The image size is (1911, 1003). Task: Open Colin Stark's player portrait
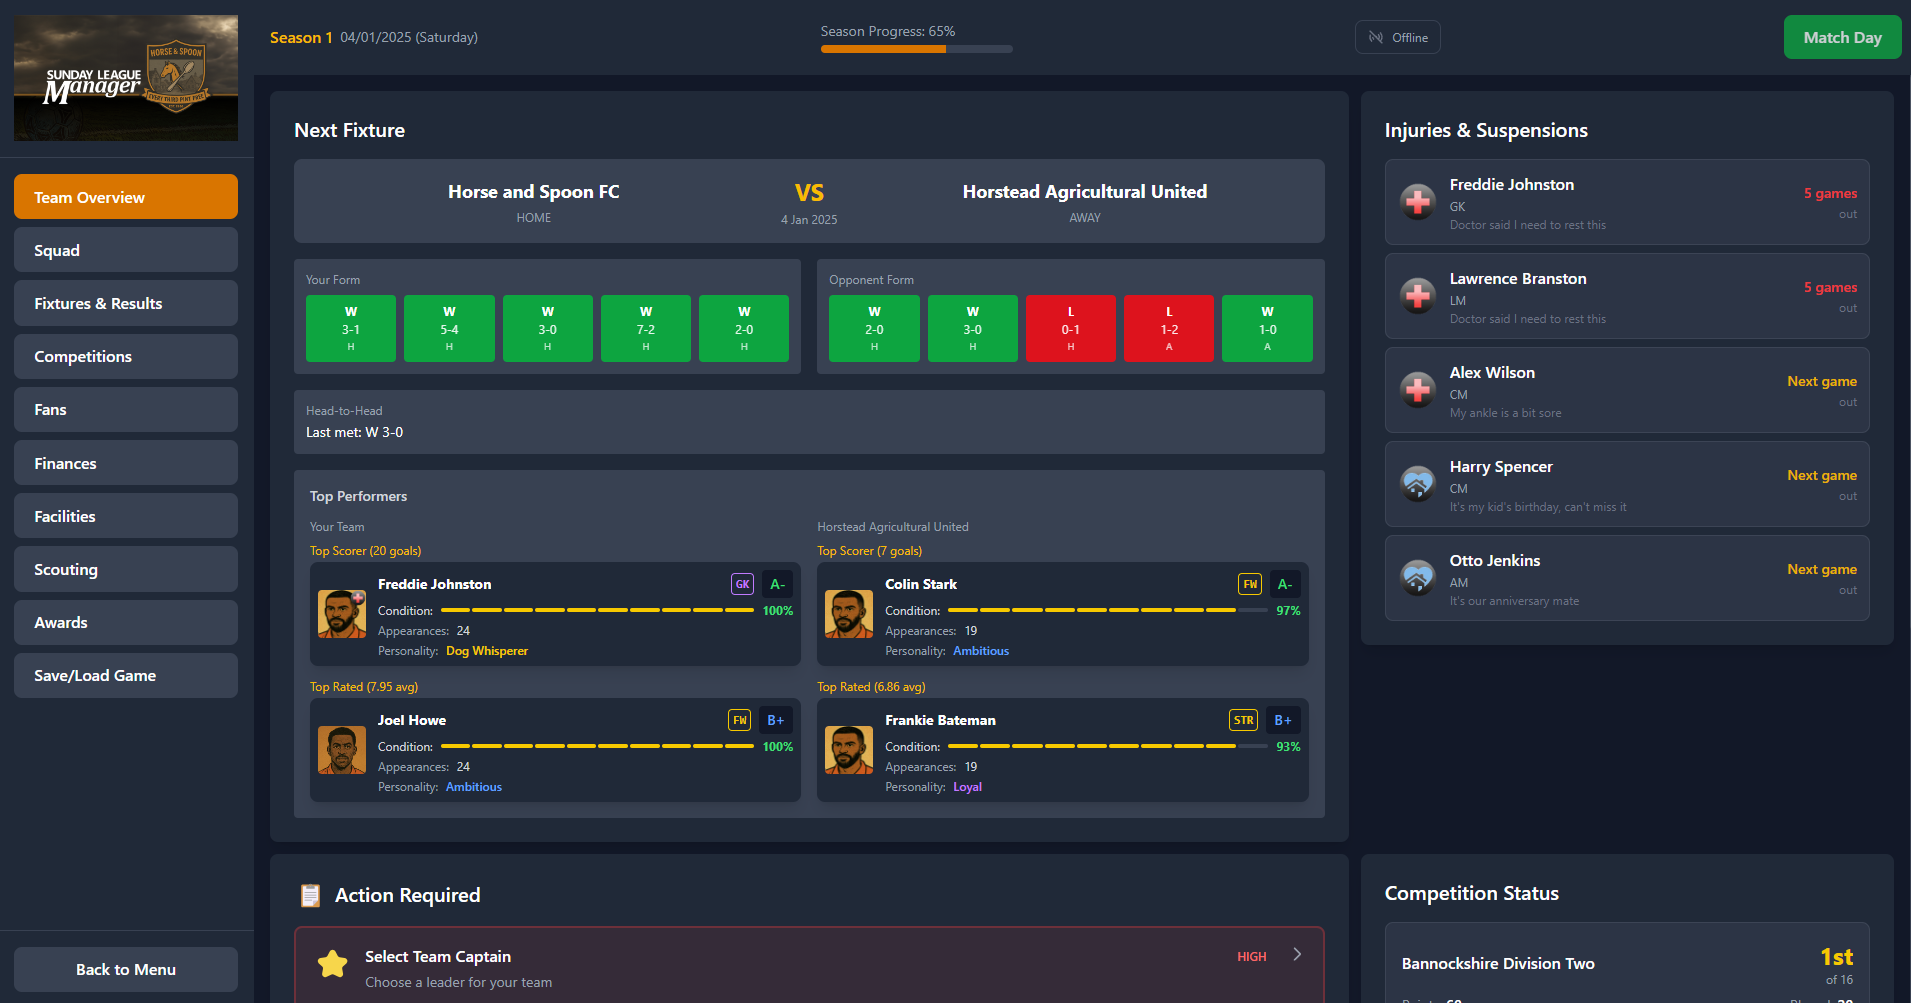coord(849,614)
